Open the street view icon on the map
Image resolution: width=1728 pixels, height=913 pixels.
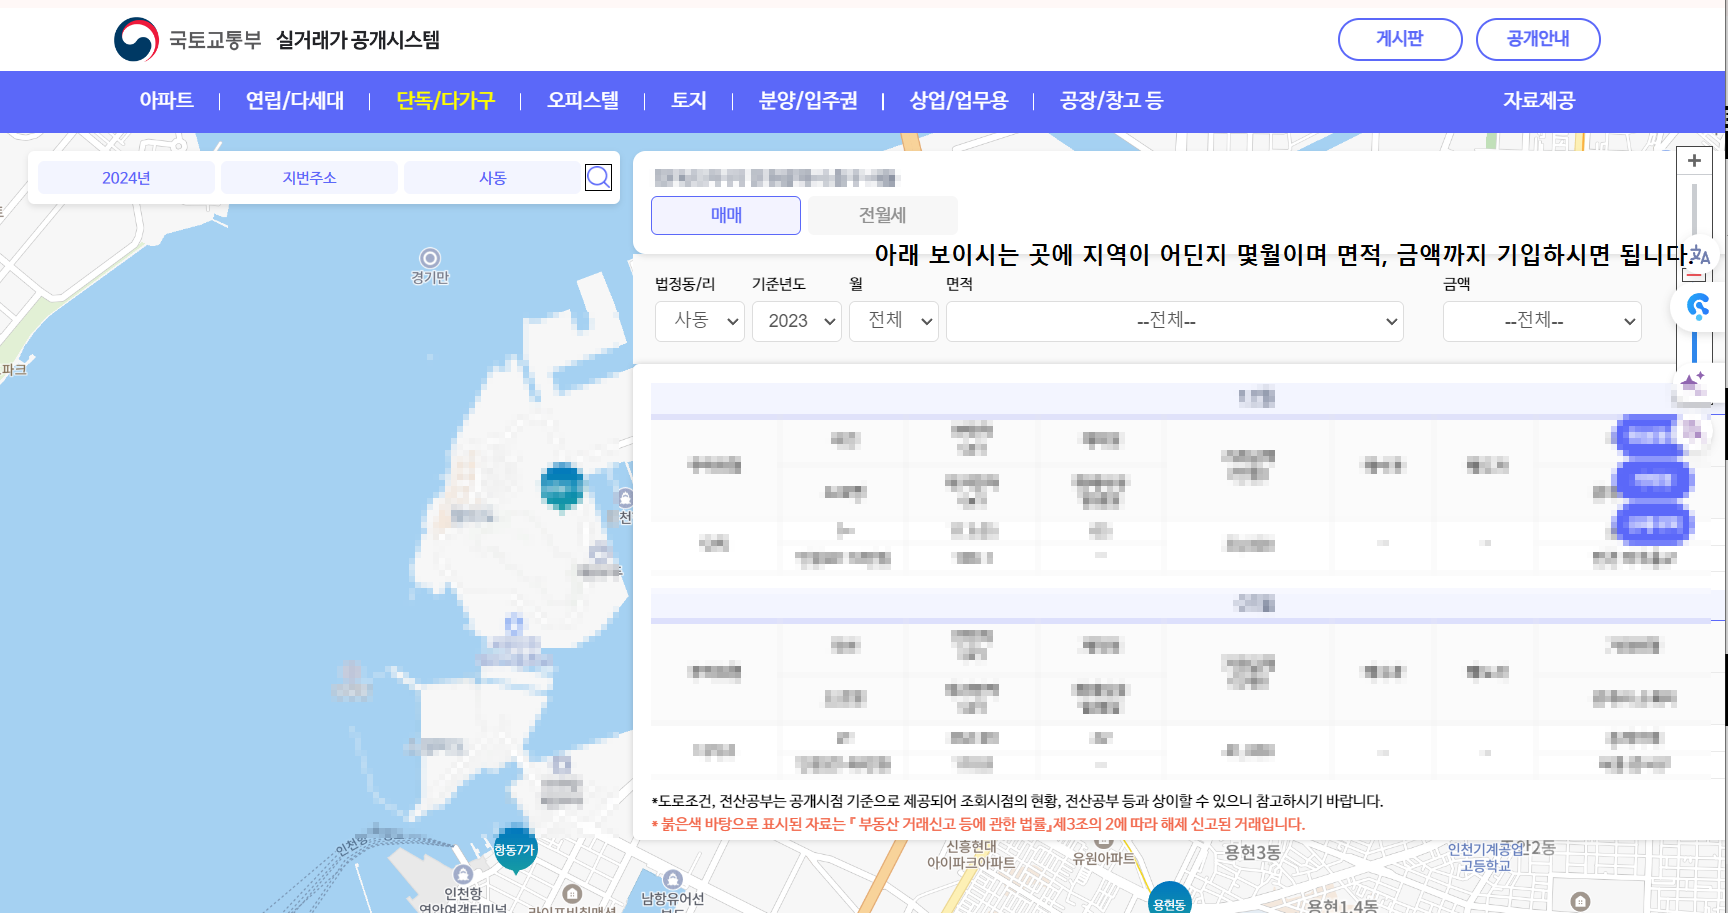[1699, 307]
